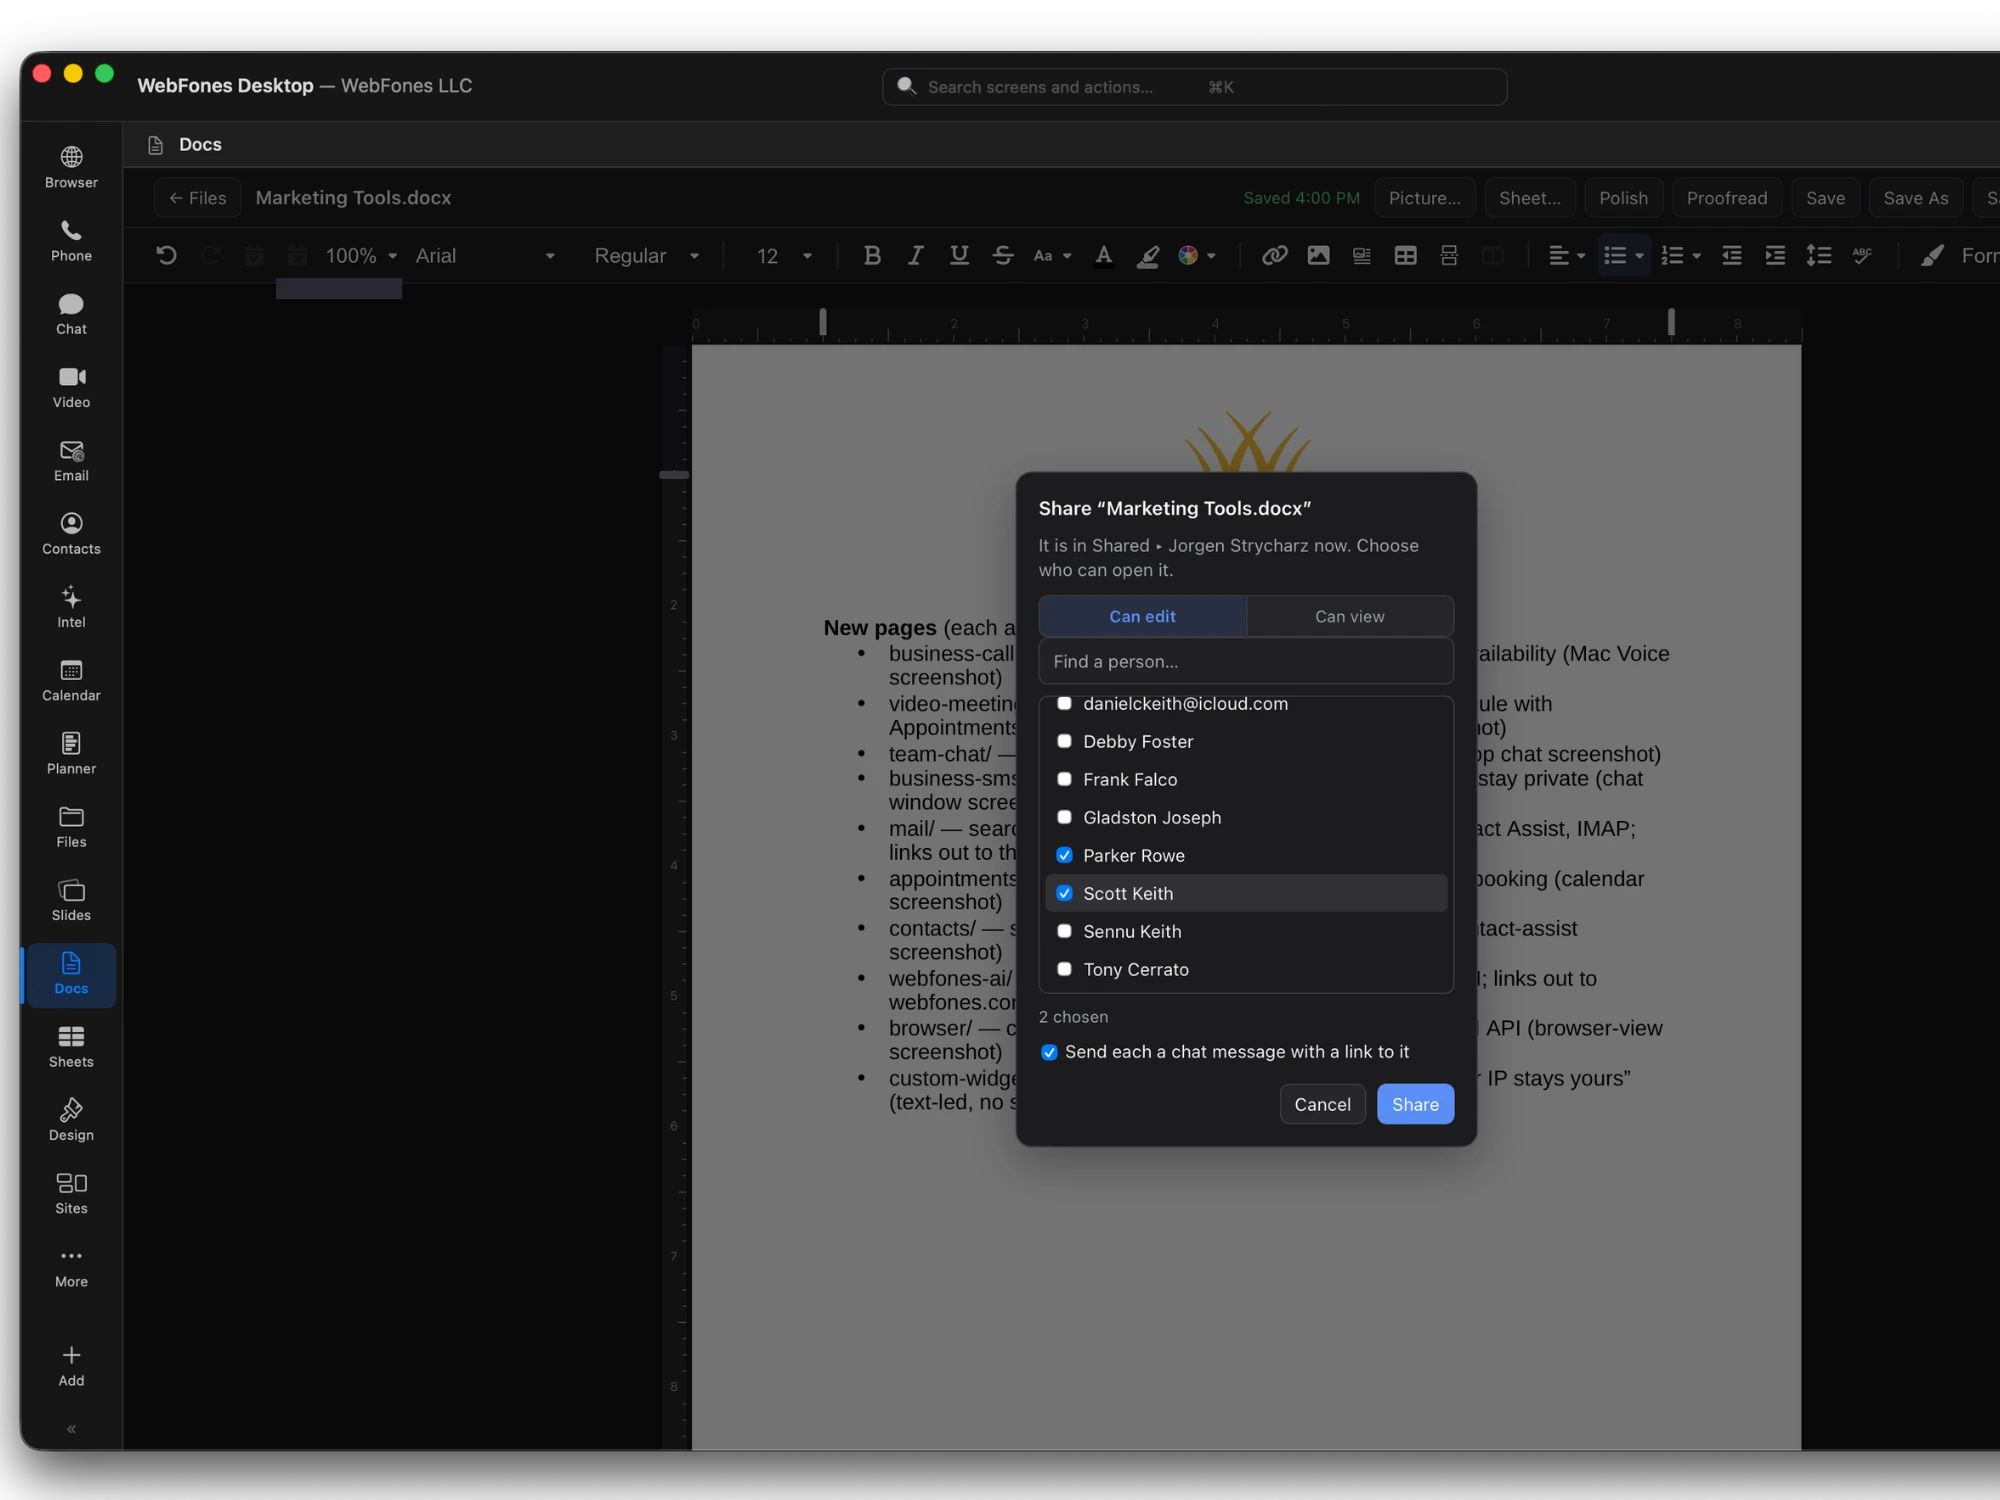Open the Design sidebar item

tap(71, 1120)
